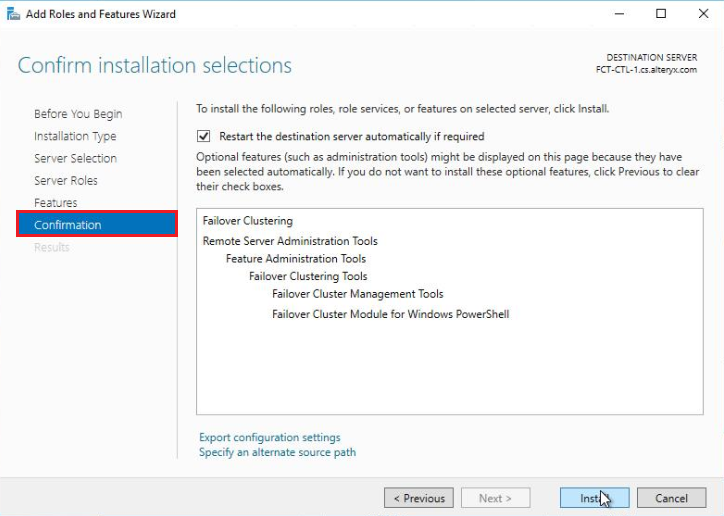Image resolution: width=724 pixels, height=516 pixels.
Task: Click the wizard icon in title bar
Action: [13, 14]
